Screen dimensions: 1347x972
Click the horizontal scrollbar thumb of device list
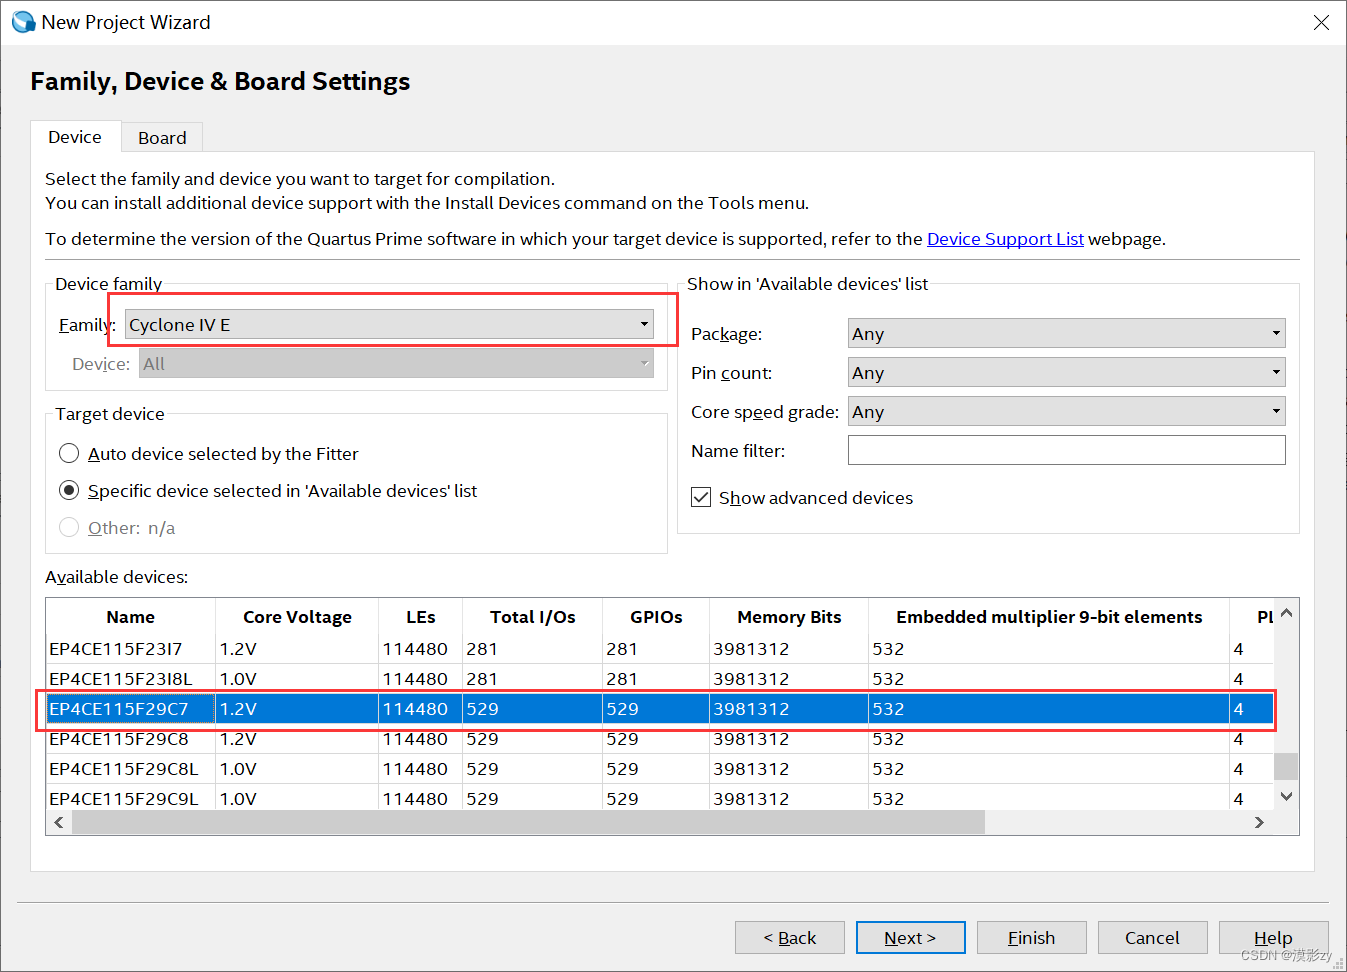tap(529, 822)
